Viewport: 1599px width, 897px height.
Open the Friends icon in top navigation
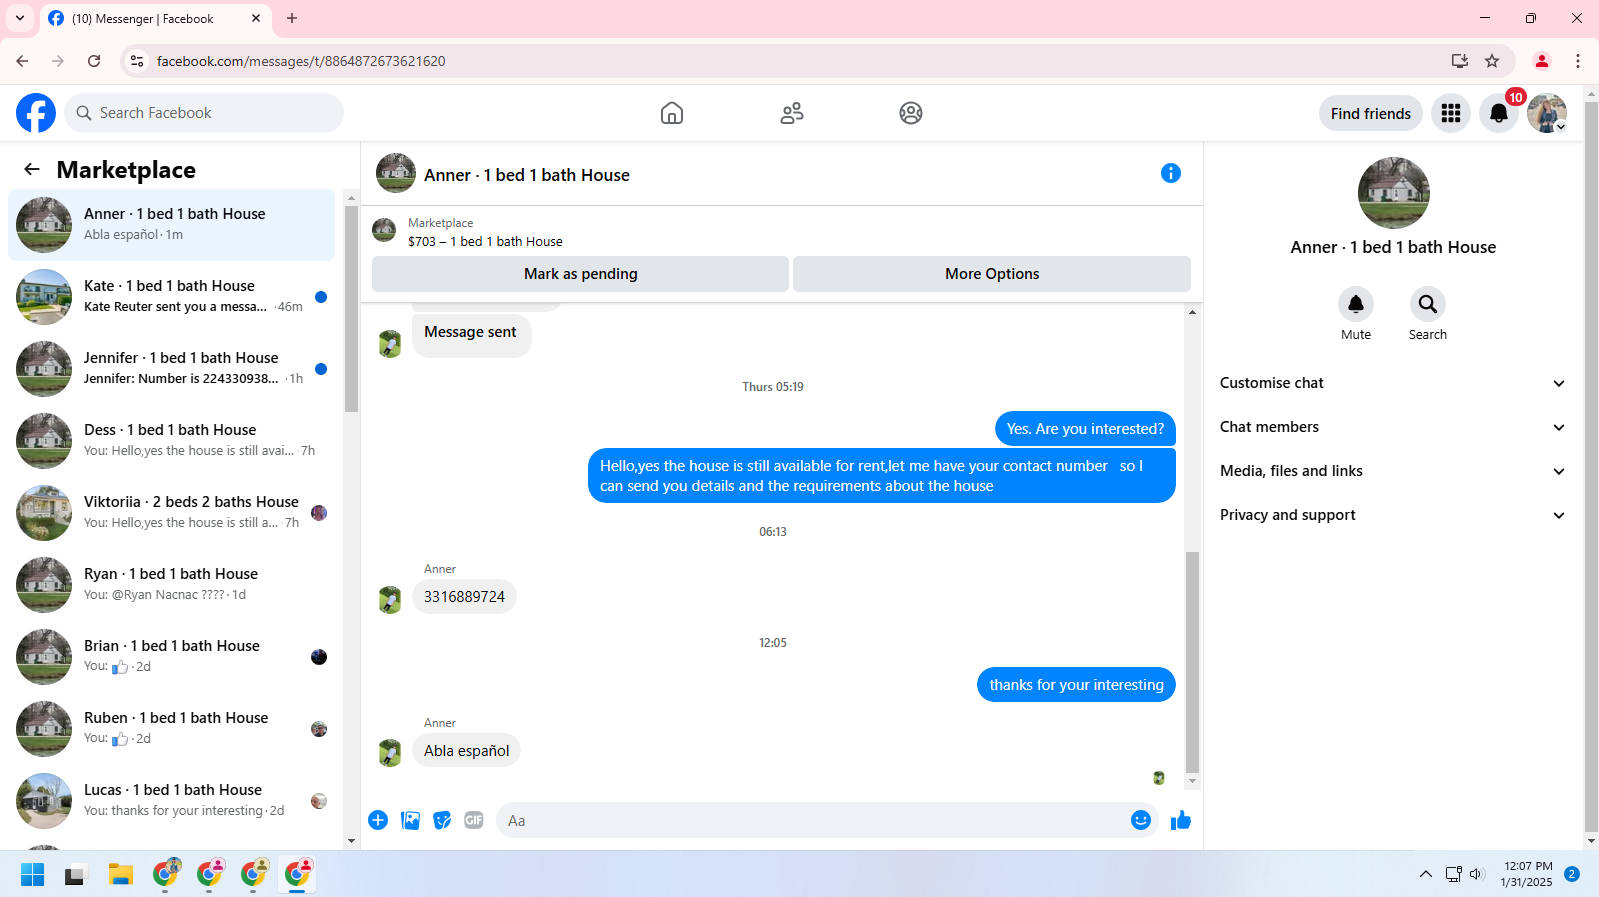[792, 113]
